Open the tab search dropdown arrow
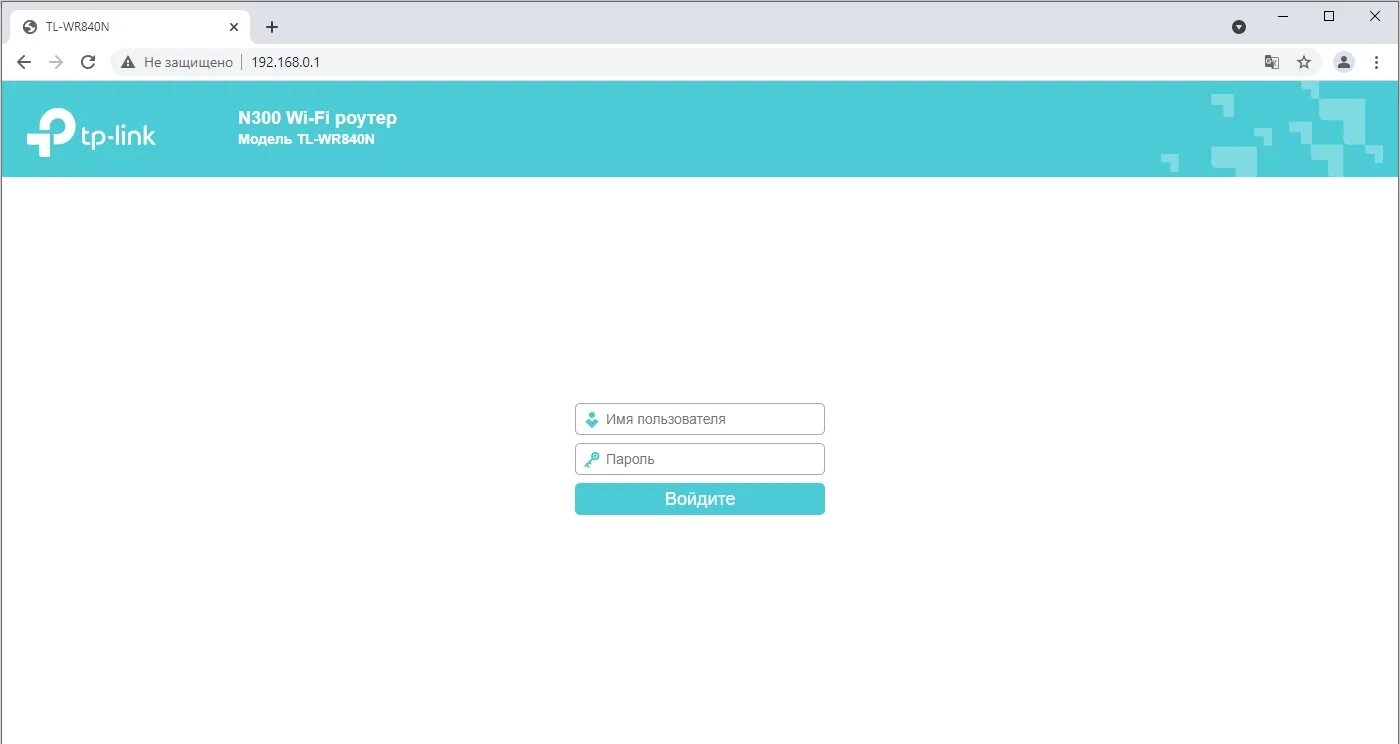Viewport: 1400px width, 744px height. click(1239, 27)
